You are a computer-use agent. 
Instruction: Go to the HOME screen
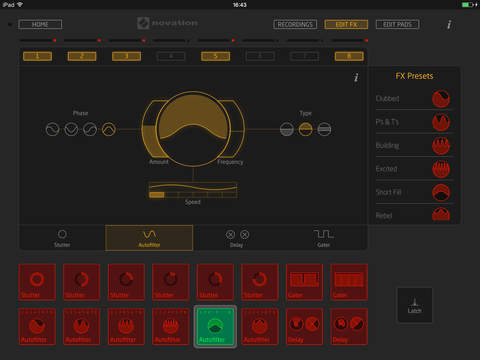point(40,24)
